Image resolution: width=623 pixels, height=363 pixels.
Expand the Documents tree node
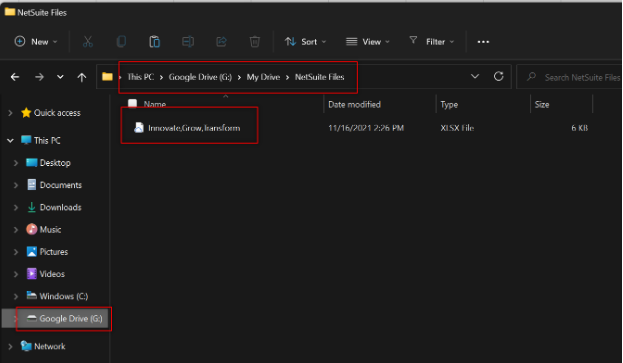point(16,185)
